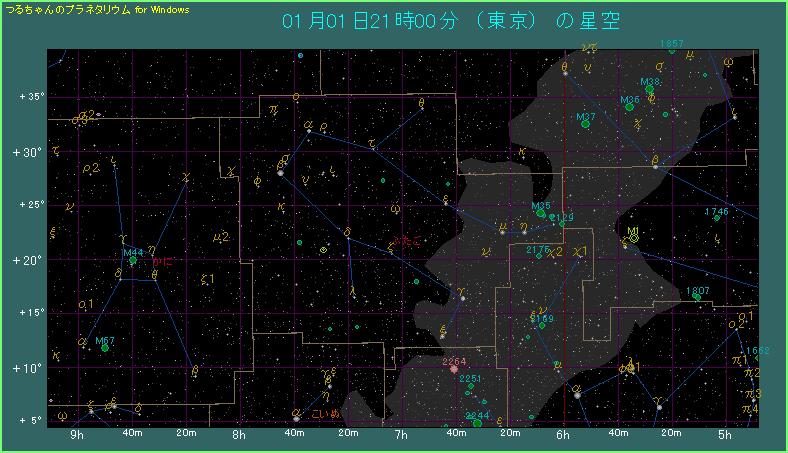
Task: Select the M38 cluster marker
Action: [x=649, y=89]
